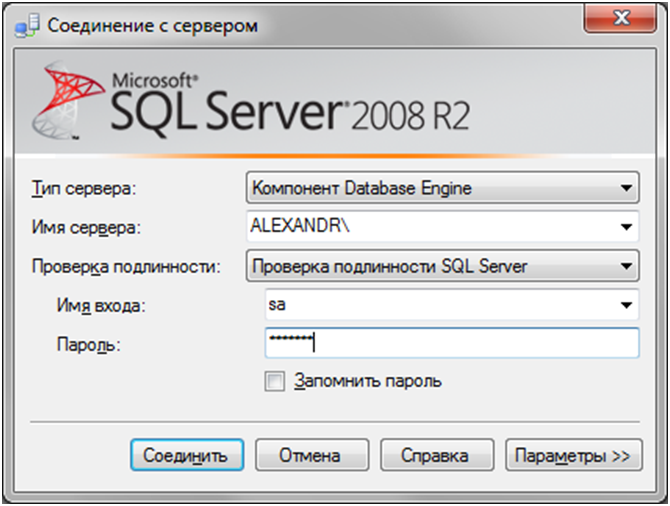Expand the Имя входа dropdown arrow
670x506 pixels.
click(626, 305)
